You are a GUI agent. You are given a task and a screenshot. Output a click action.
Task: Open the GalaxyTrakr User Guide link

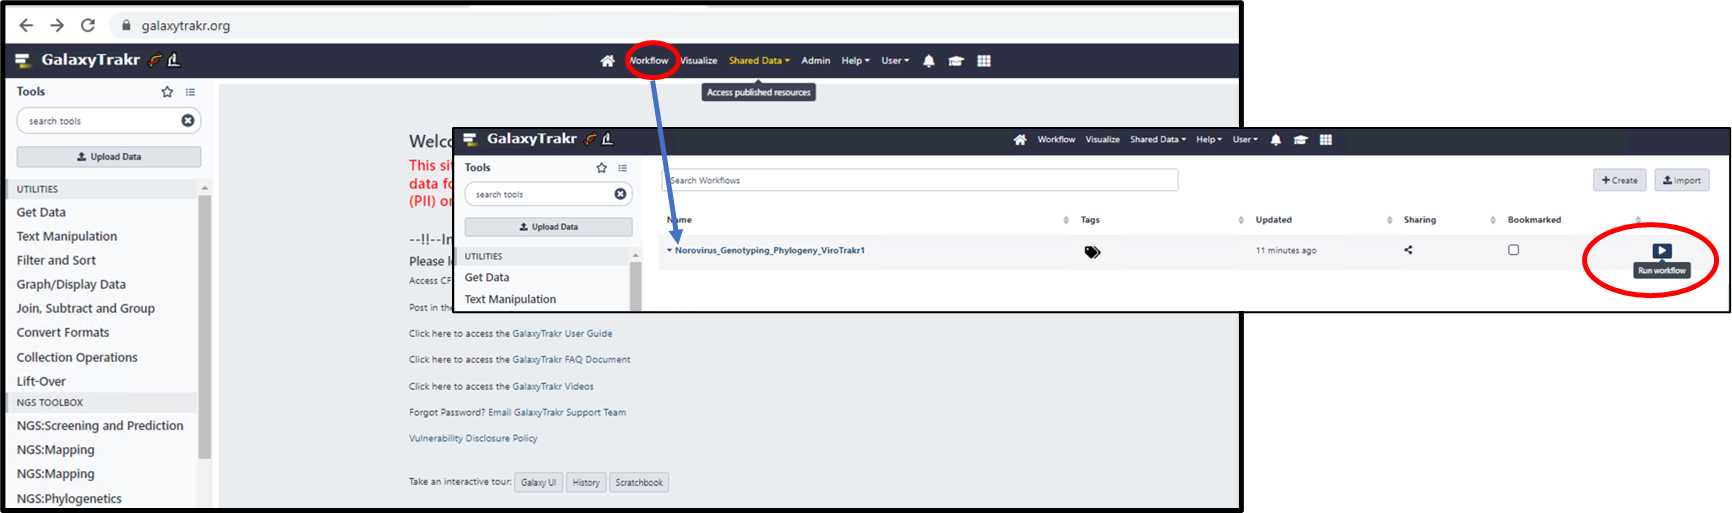[x=562, y=334]
